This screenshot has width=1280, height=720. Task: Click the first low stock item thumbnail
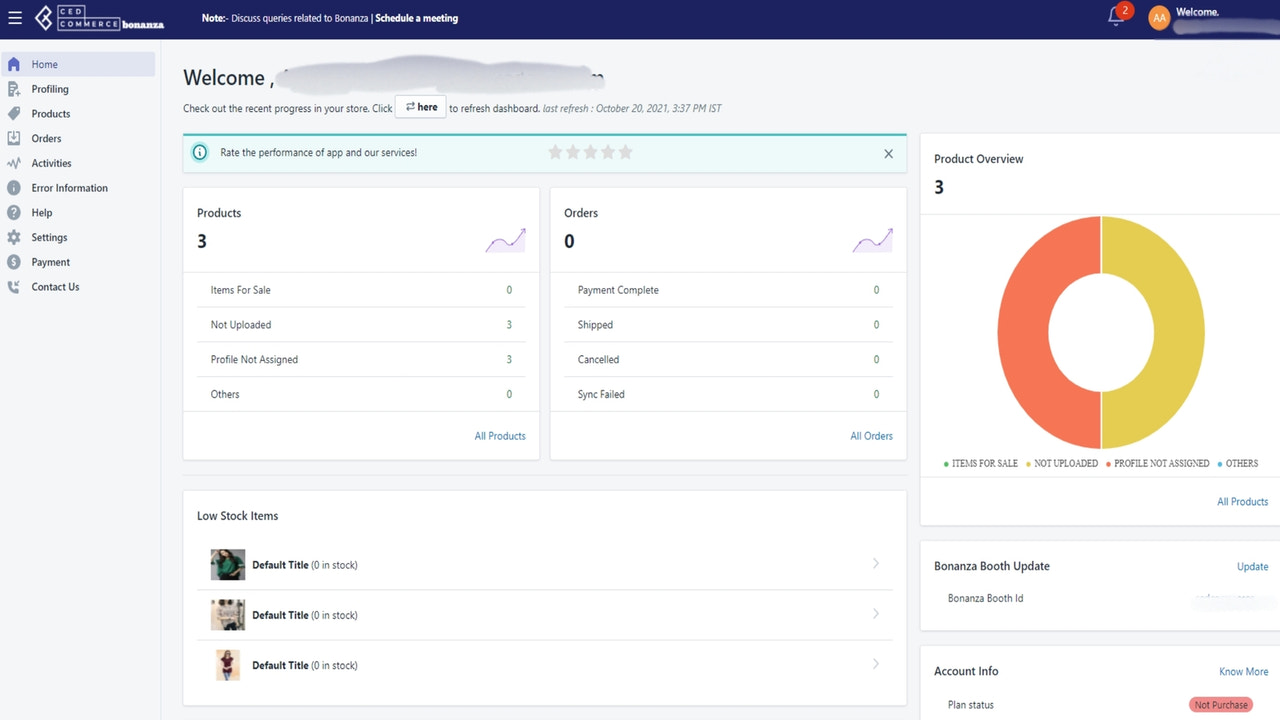click(227, 564)
